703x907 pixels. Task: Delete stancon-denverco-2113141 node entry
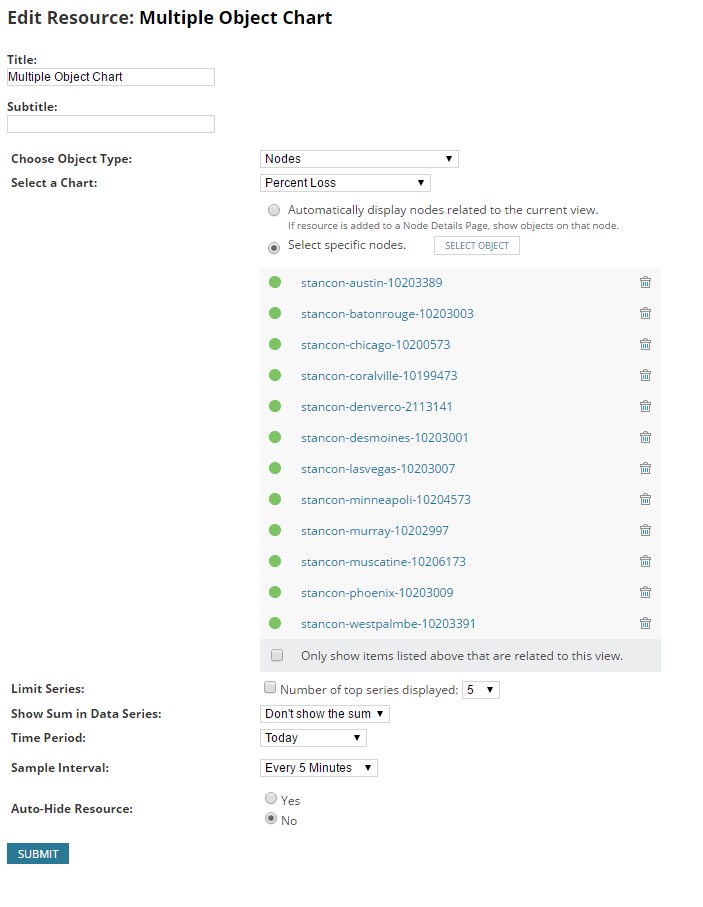(645, 406)
